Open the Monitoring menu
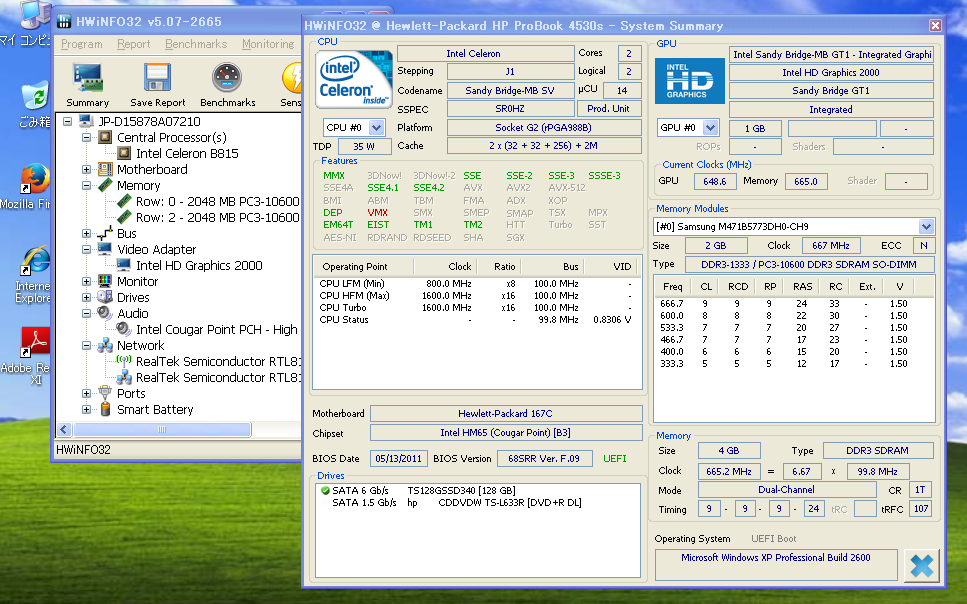 (268, 44)
